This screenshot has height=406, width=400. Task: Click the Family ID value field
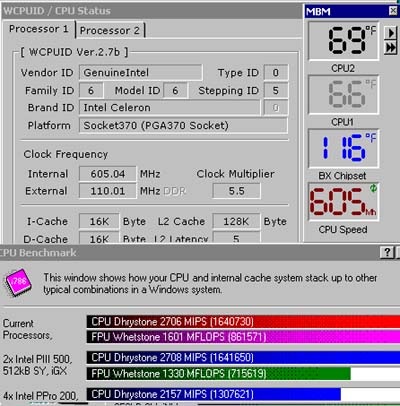point(91,90)
